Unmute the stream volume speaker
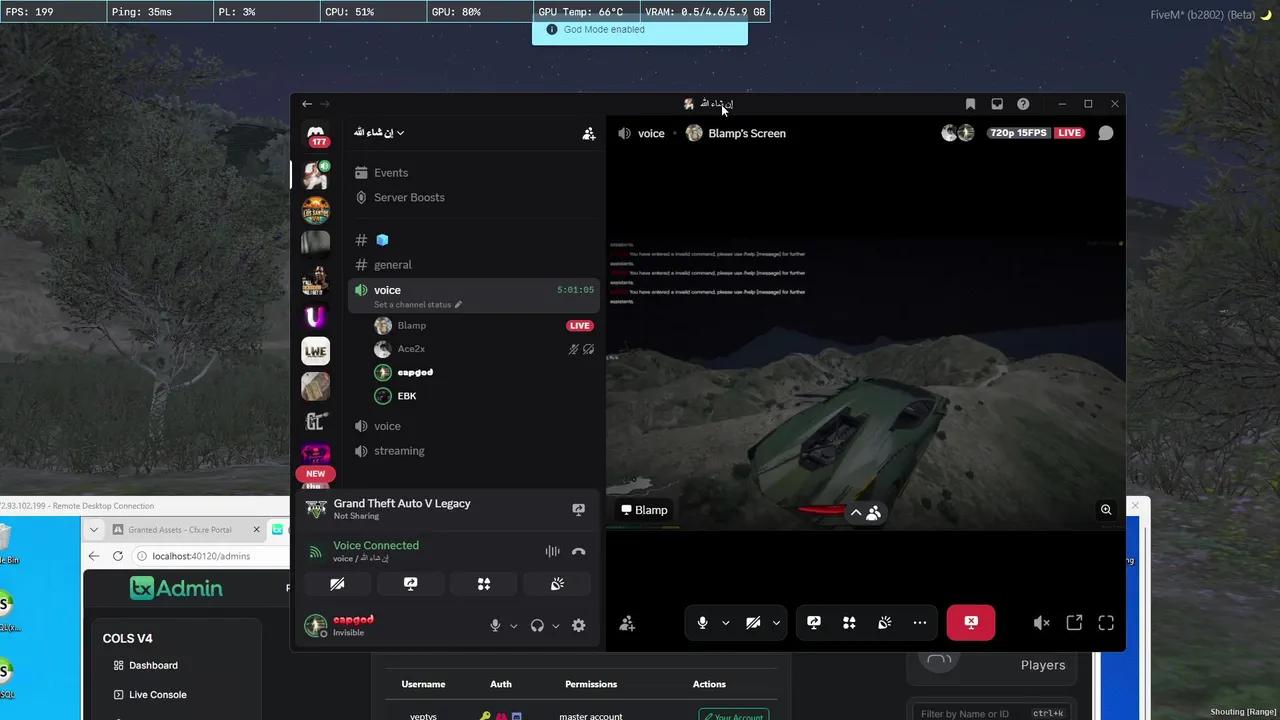This screenshot has width=1280, height=720. (x=1041, y=623)
